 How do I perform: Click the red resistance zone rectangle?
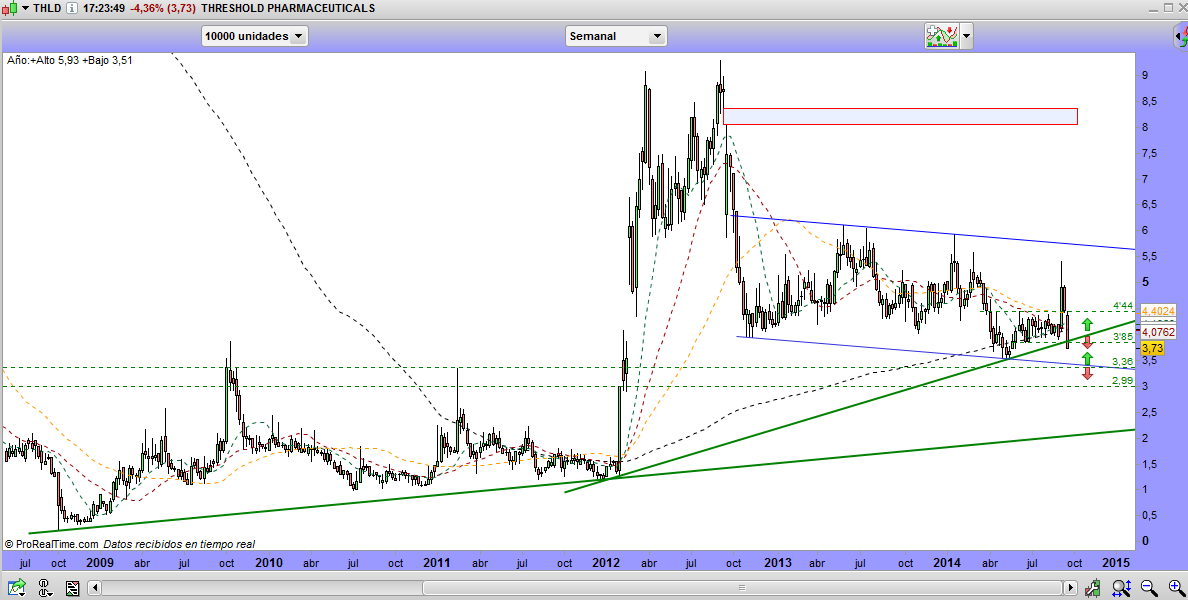pyautogui.click(x=900, y=116)
